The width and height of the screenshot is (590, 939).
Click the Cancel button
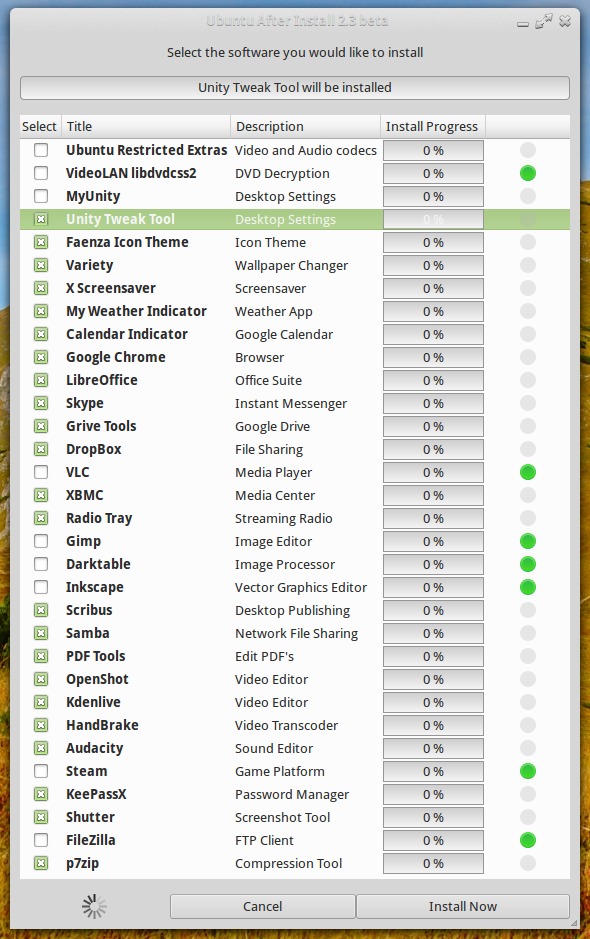[262, 907]
